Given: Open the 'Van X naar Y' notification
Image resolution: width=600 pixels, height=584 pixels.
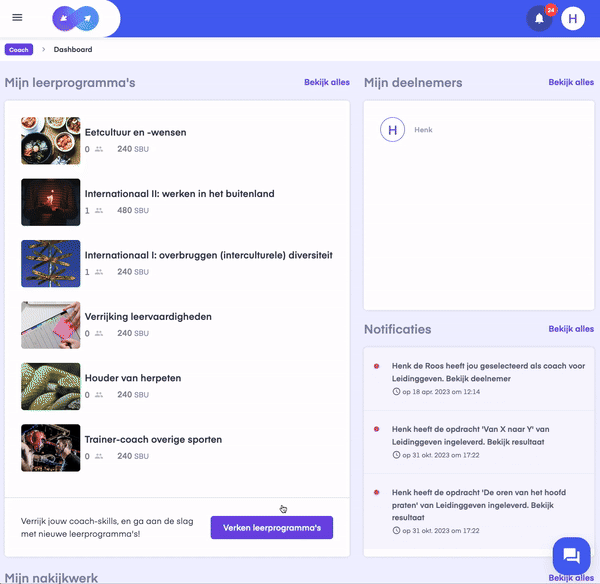Looking at the screenshot, I should click(x=479, y=442).
